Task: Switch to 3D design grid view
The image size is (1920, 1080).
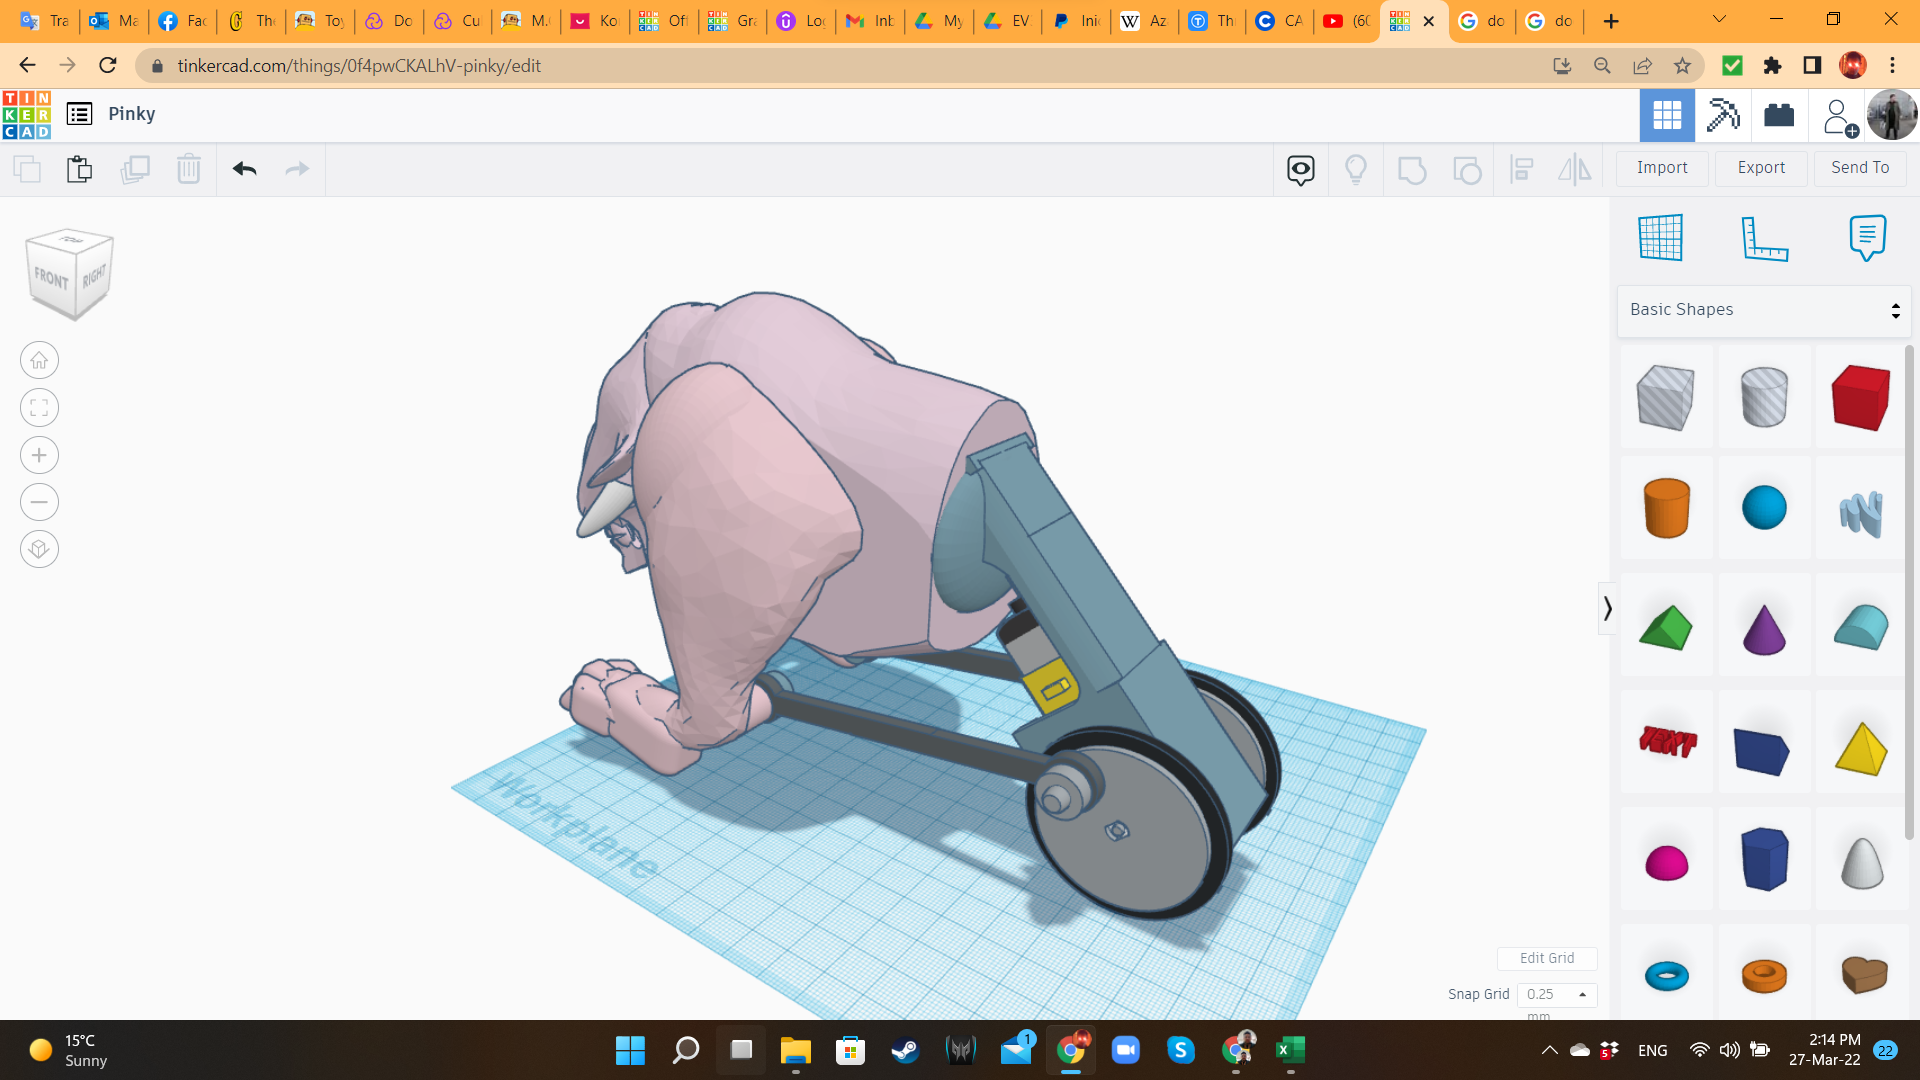Action: click(x=1667, y=115)
